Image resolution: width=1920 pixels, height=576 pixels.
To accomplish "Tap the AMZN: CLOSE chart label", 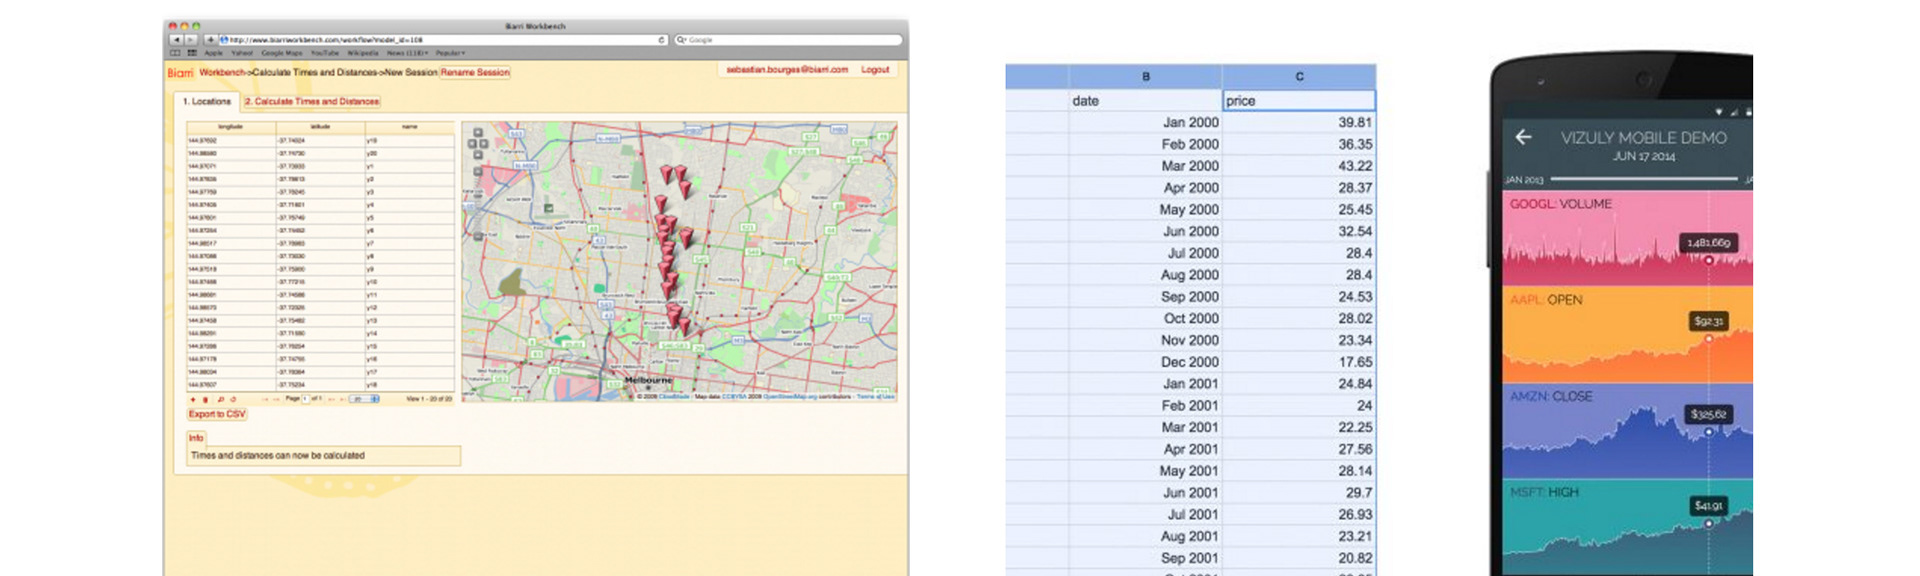I will pos(1551,396).
